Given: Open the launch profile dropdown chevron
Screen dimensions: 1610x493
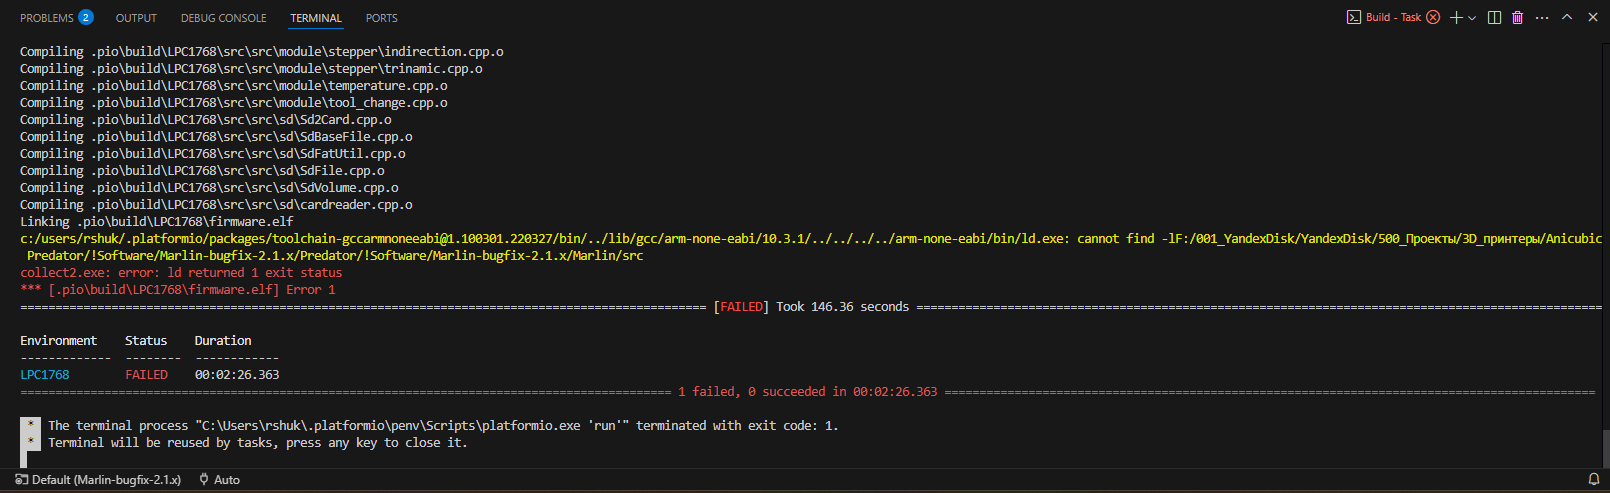Looking at the screenshot, I should [x=1472, y=18].
